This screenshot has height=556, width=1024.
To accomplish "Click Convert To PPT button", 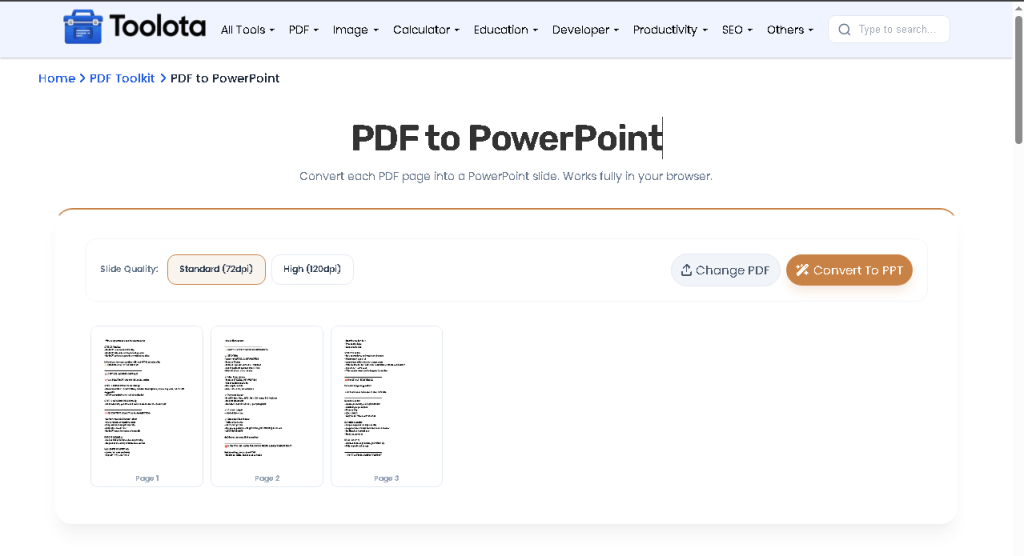I will (849, 270).
